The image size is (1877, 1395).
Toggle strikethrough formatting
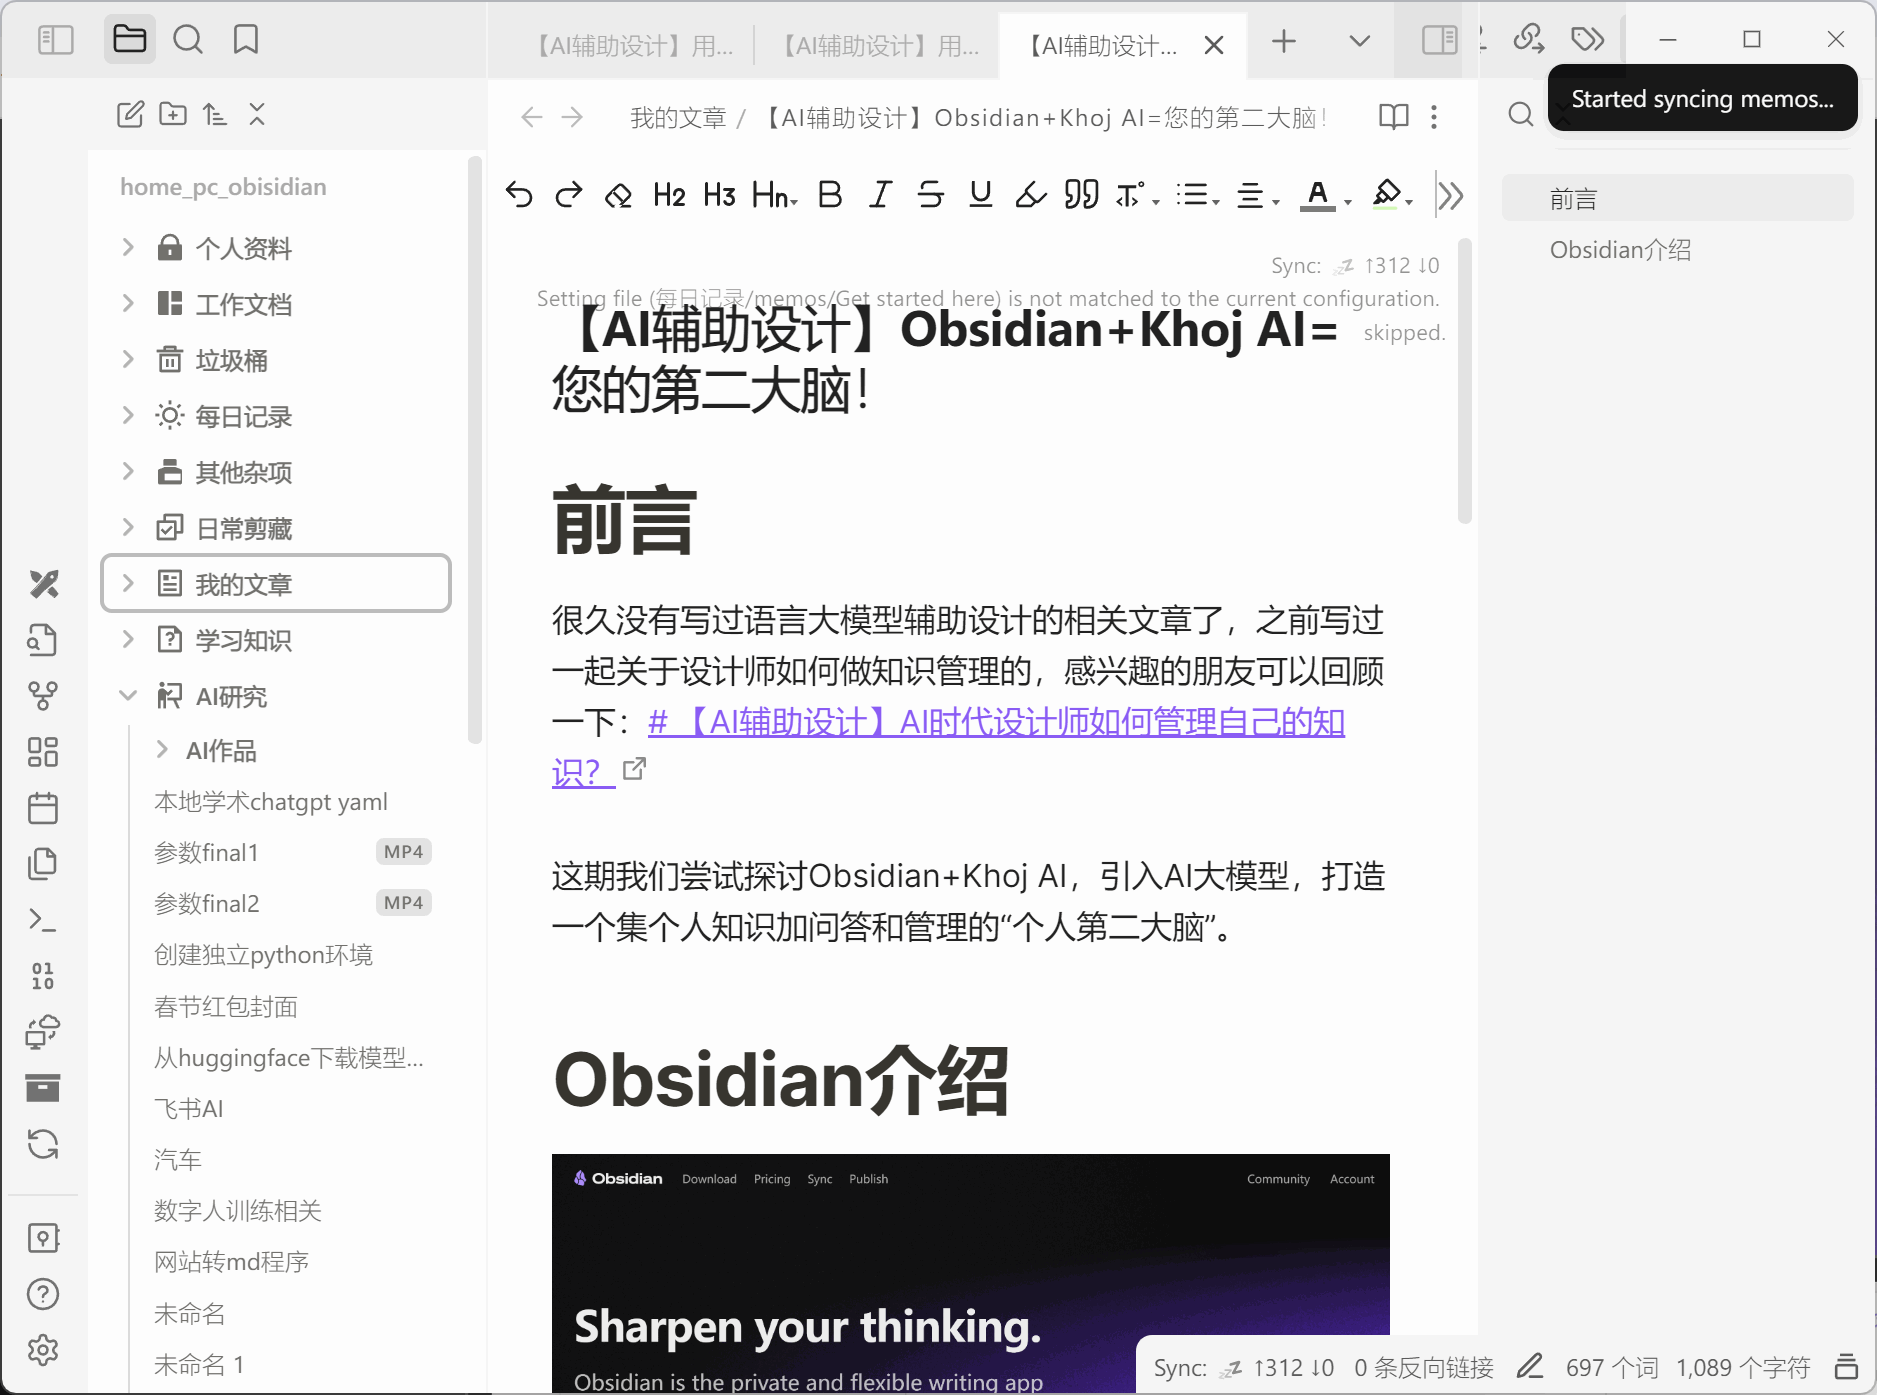pos(931,194)
